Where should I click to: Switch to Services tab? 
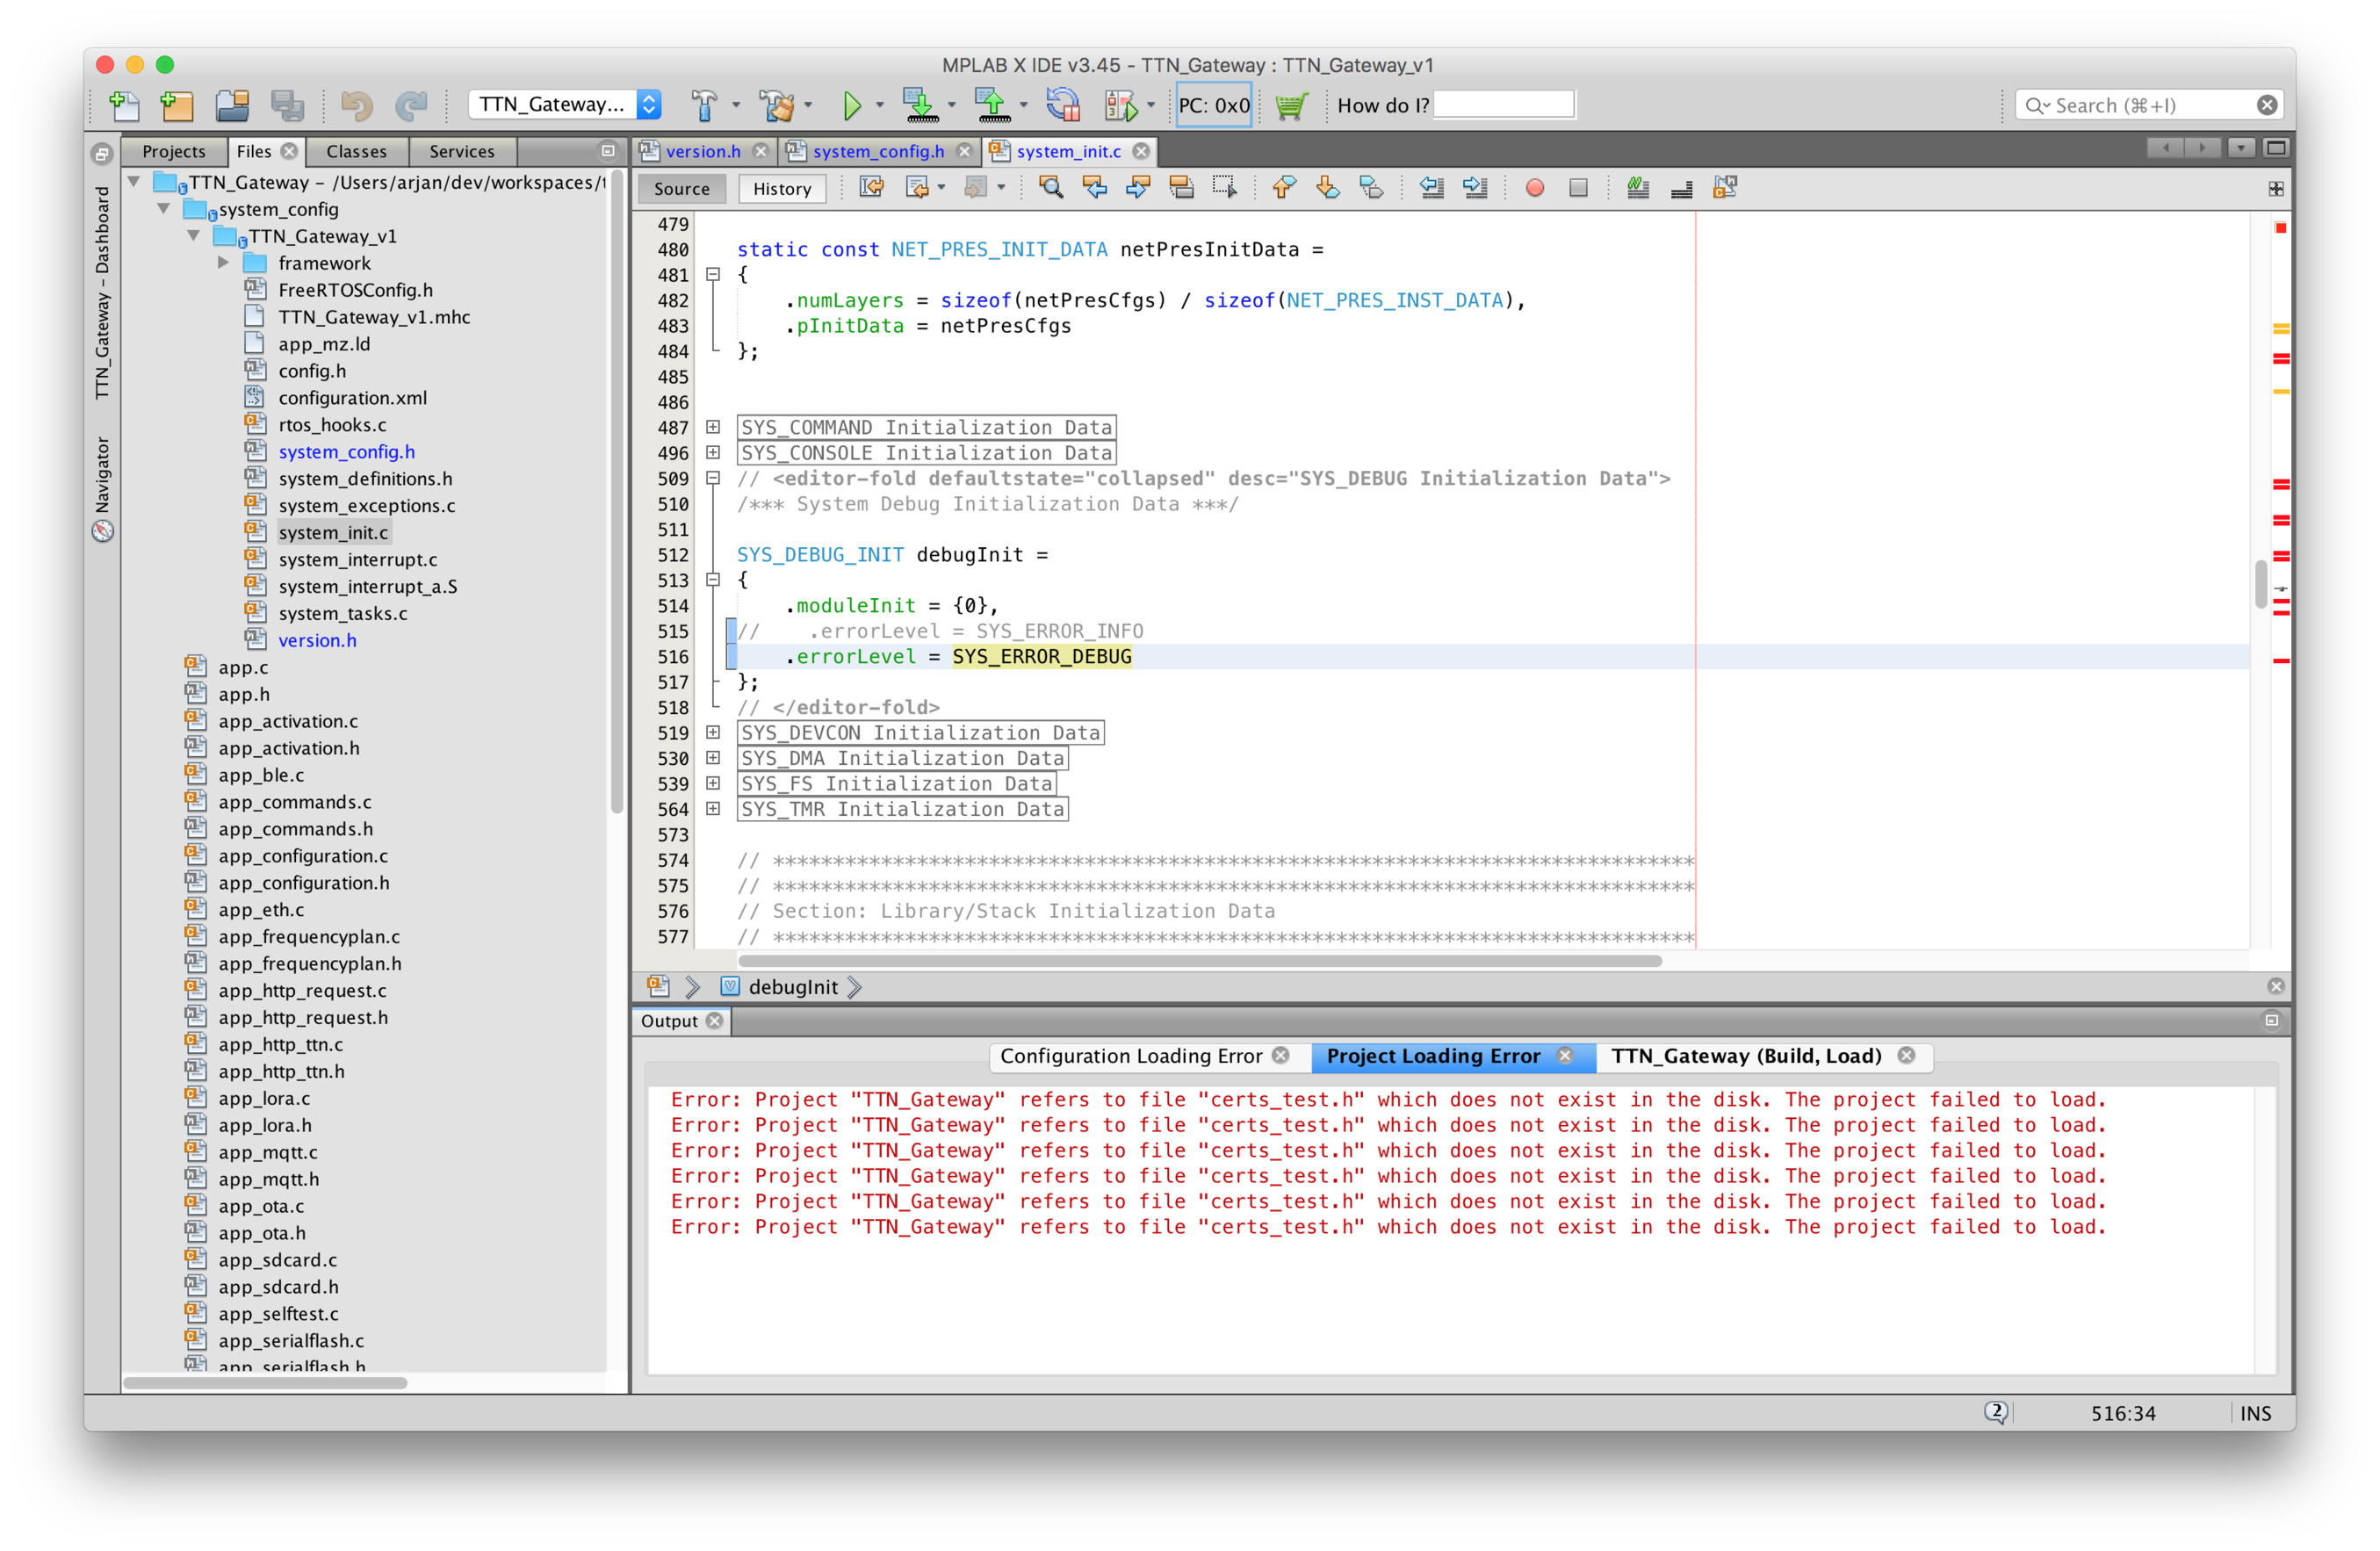pyautogui.click(x=462, y=151)
